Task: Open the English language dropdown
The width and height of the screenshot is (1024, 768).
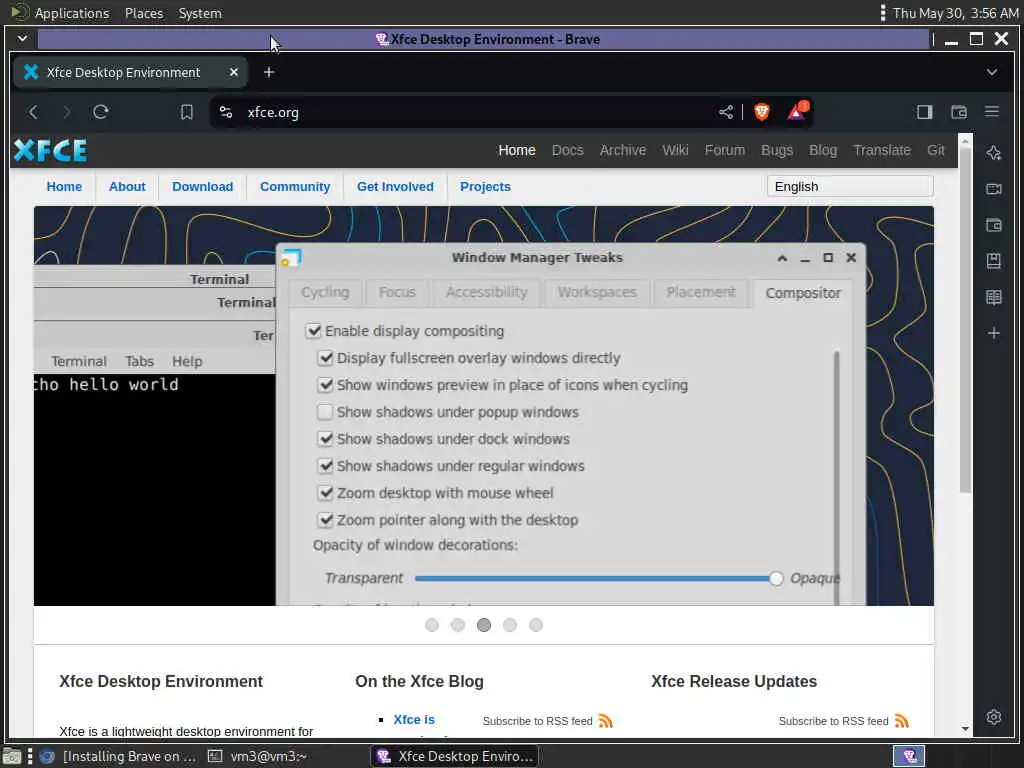Action: (850, 187)
